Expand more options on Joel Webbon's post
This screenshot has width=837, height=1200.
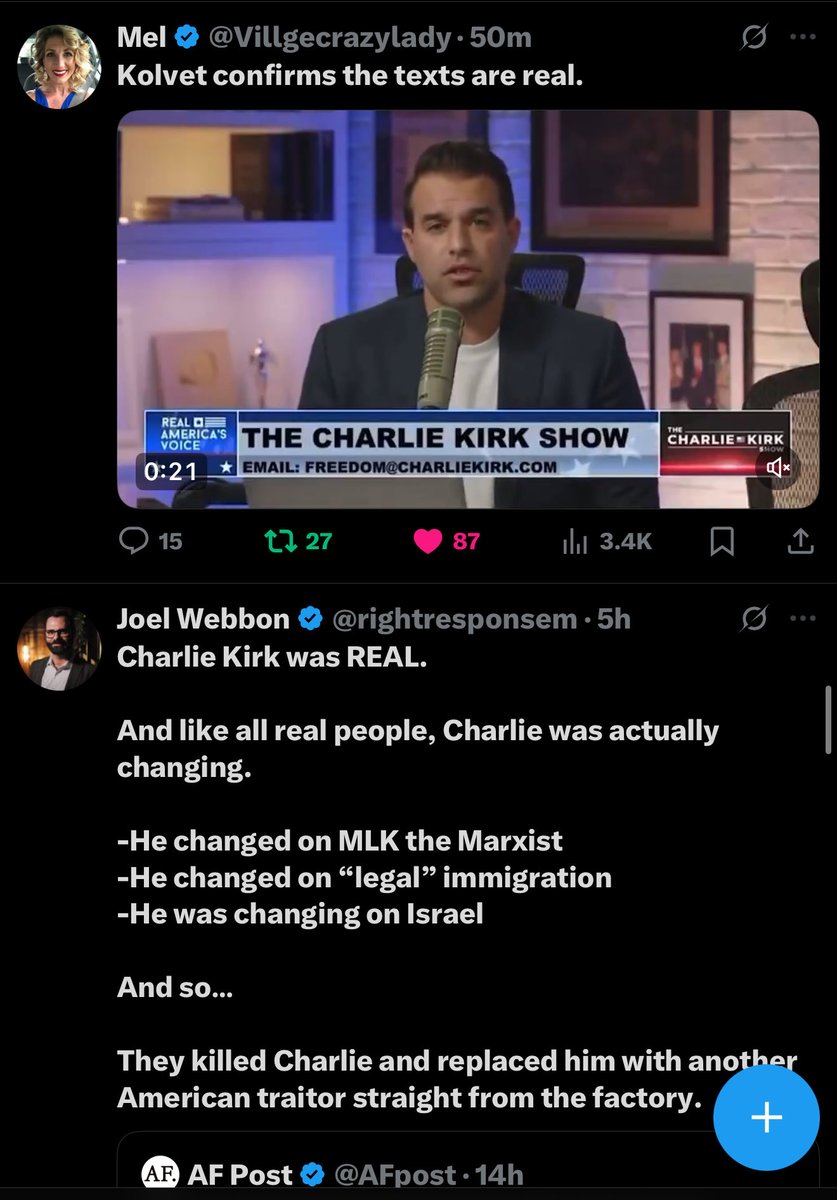(x=803, y=620)
